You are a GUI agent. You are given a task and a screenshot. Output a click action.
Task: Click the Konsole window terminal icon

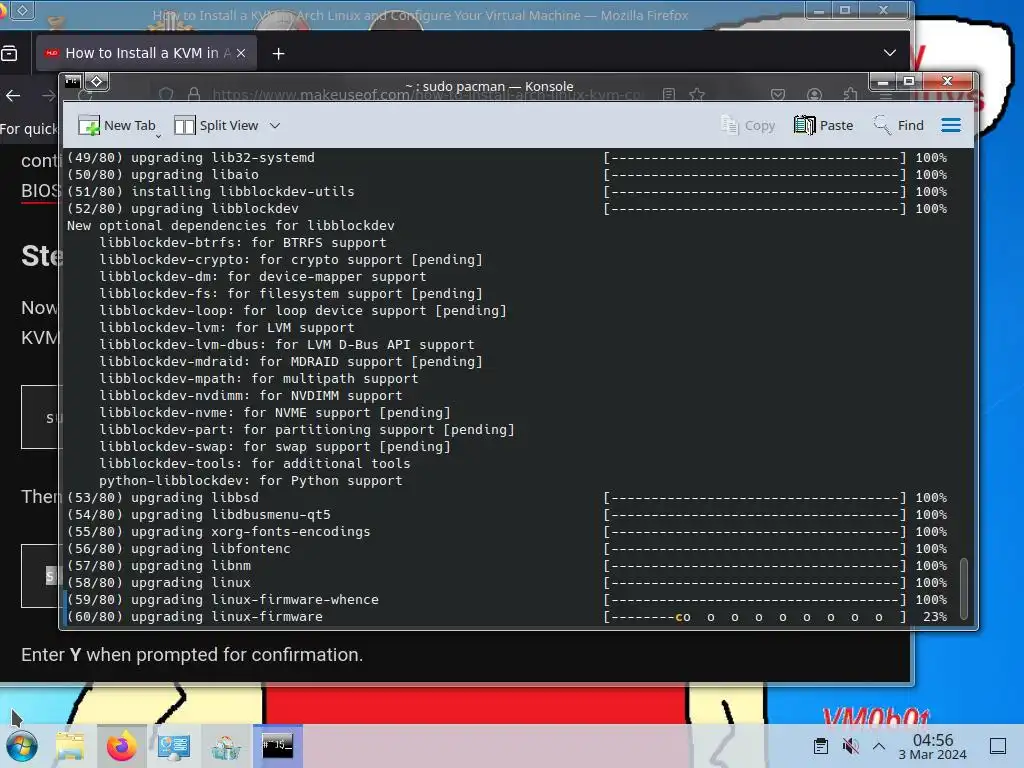(x=72, y=82)
